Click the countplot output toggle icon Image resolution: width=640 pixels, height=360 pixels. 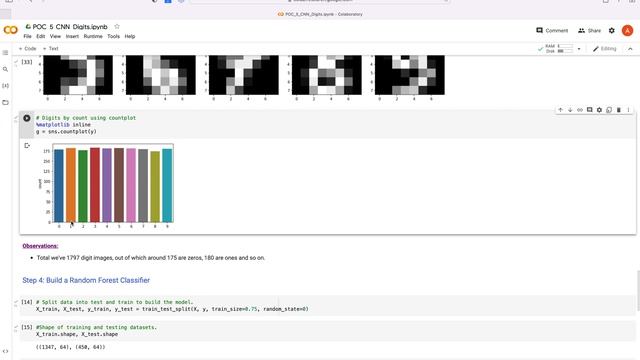pyautogui.click(x=27, y=146)
